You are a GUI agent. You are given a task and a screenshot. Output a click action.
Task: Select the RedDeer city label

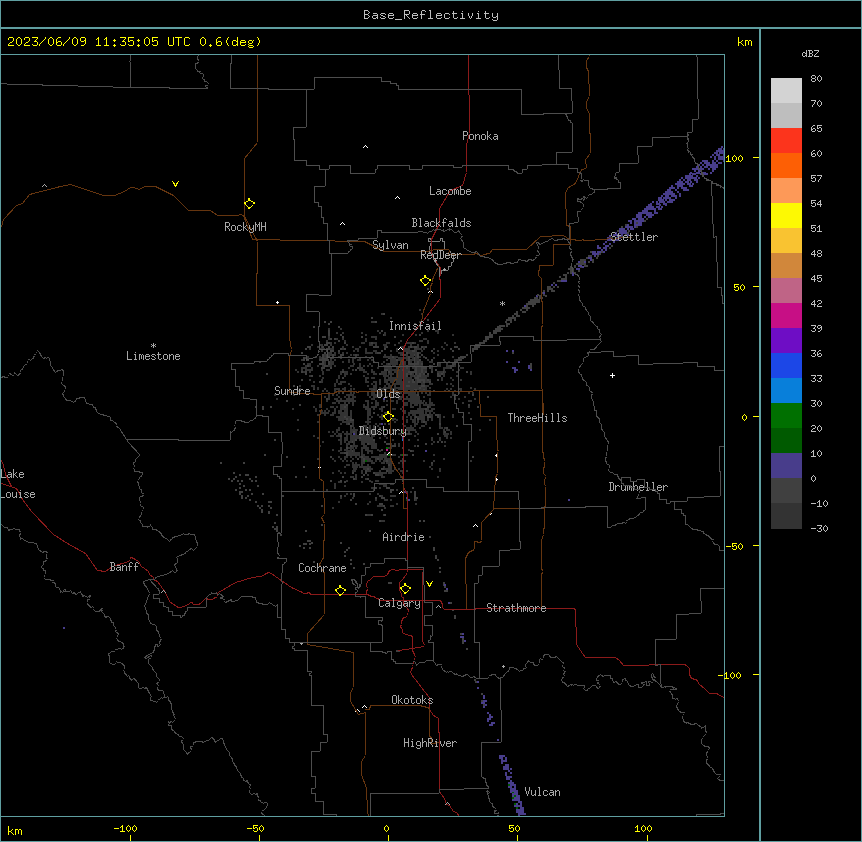(x=441, y=255)
